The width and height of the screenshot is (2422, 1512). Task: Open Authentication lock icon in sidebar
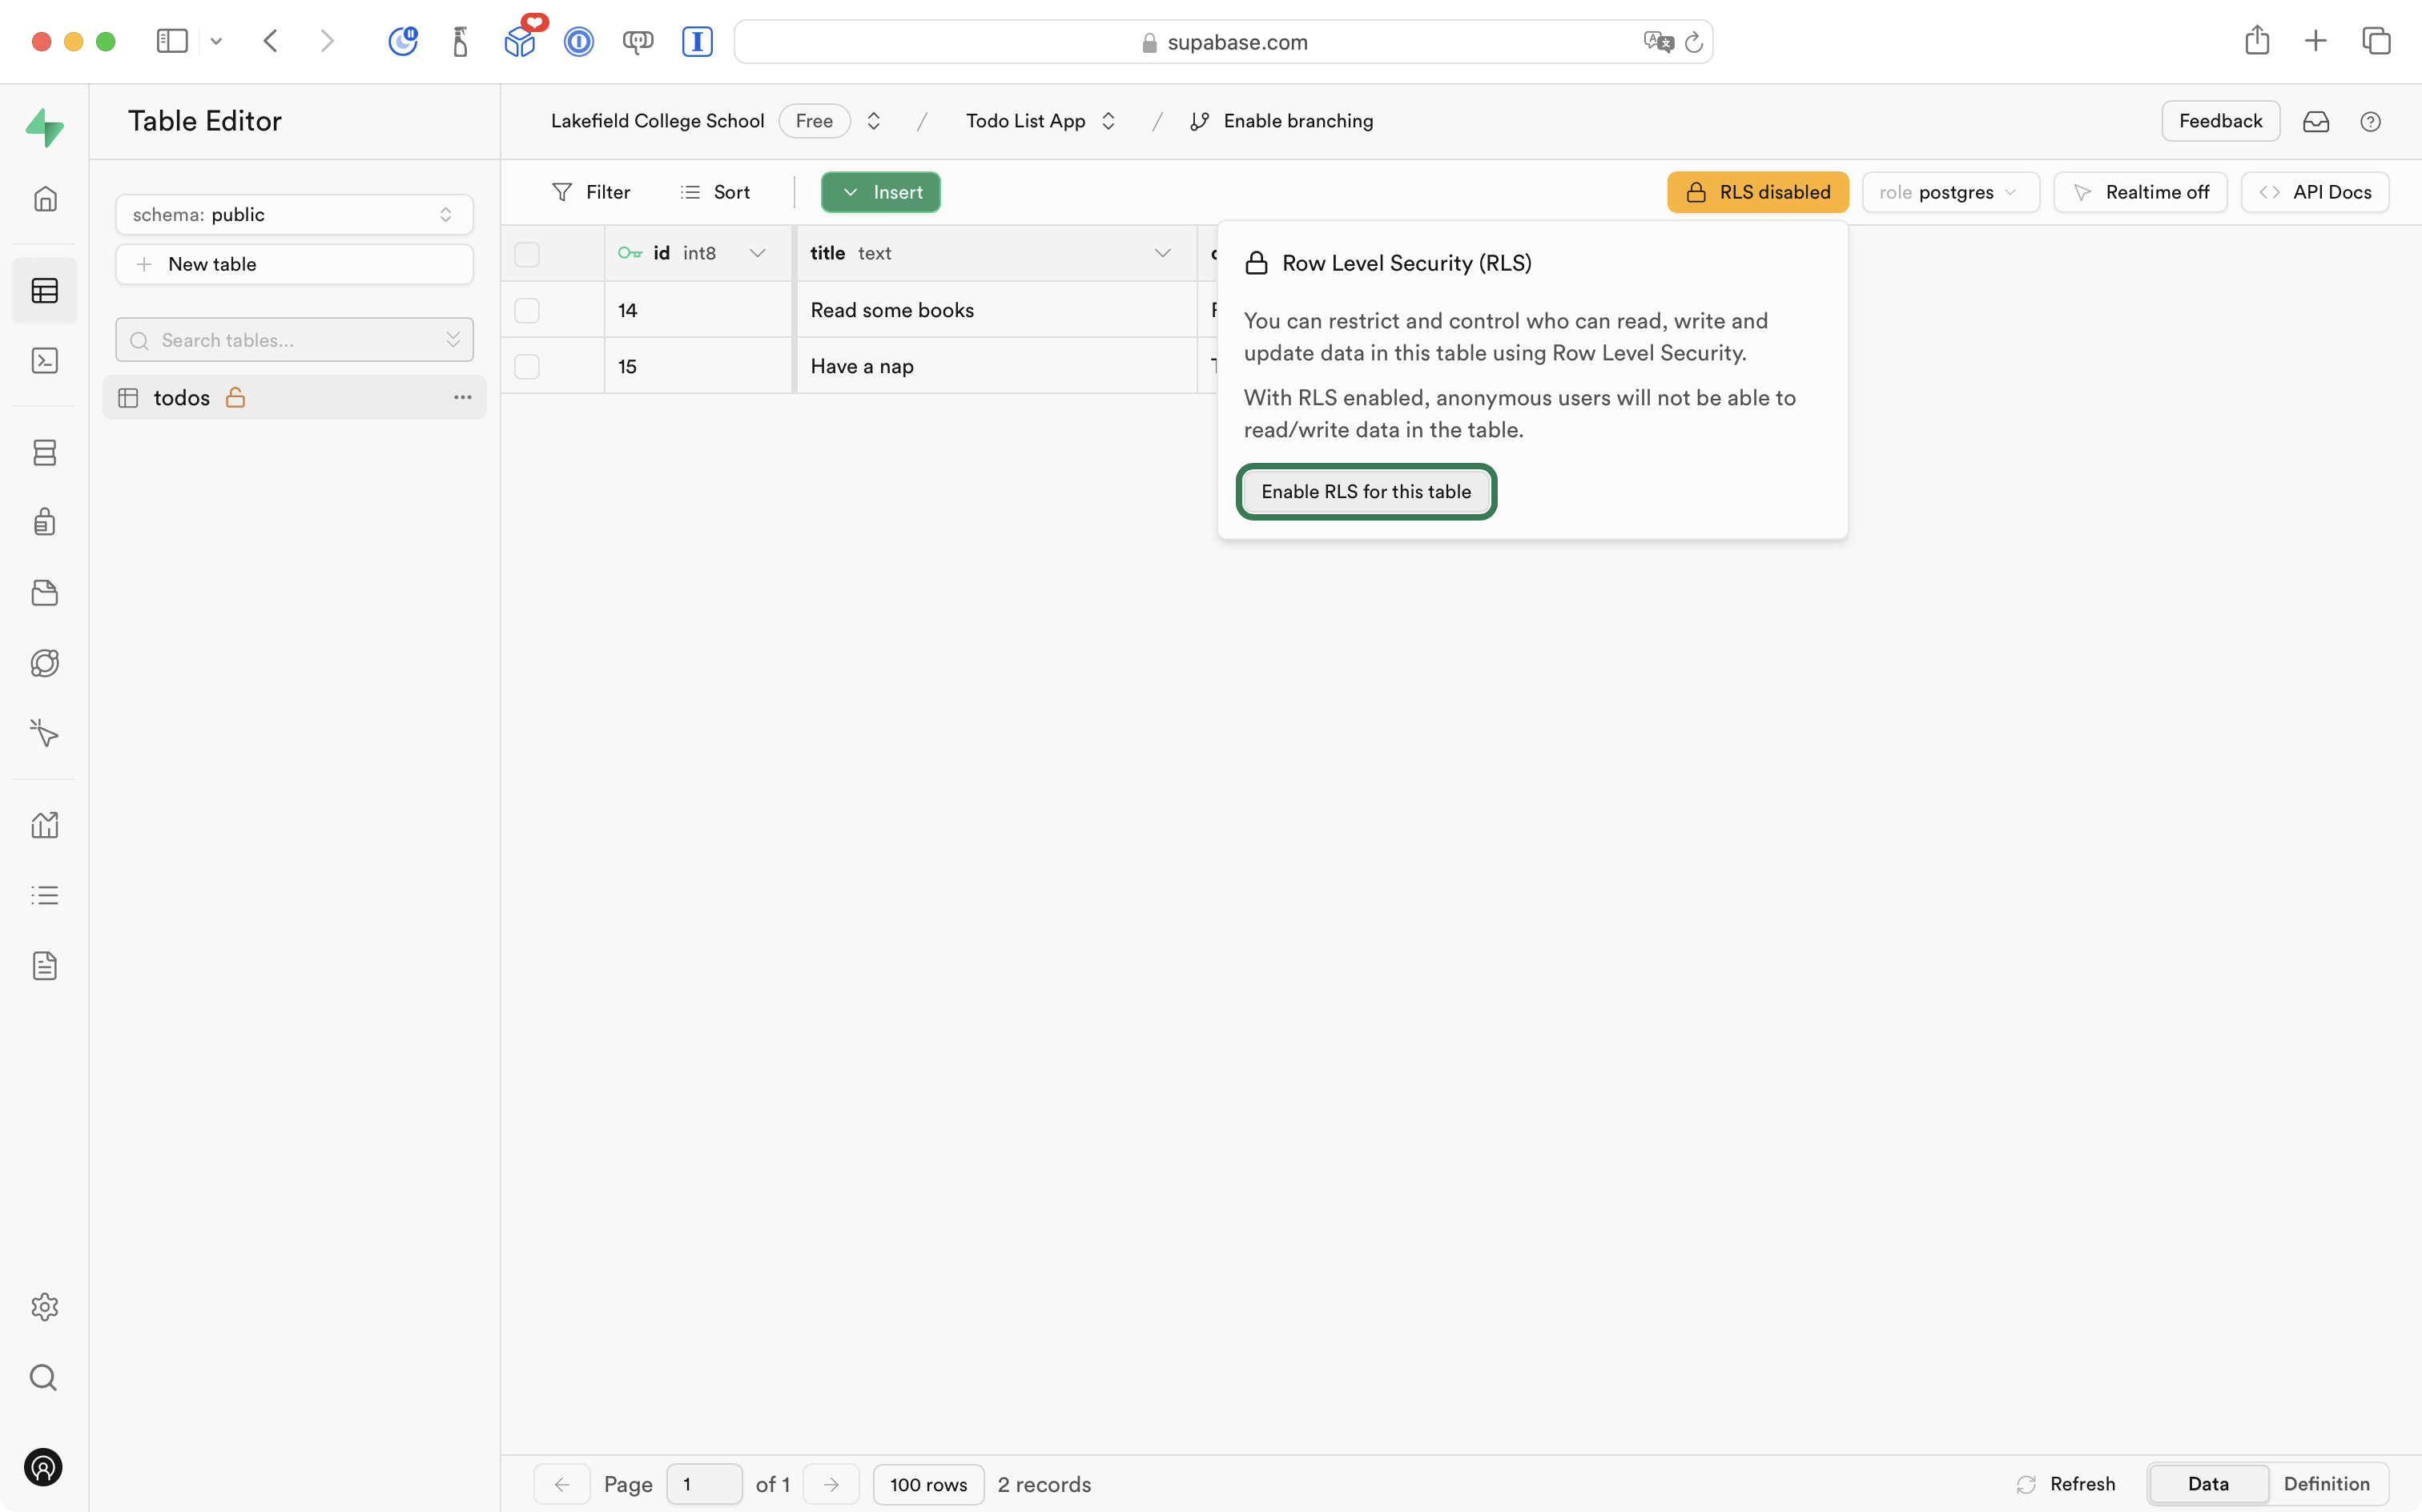(x=45, y=522)
